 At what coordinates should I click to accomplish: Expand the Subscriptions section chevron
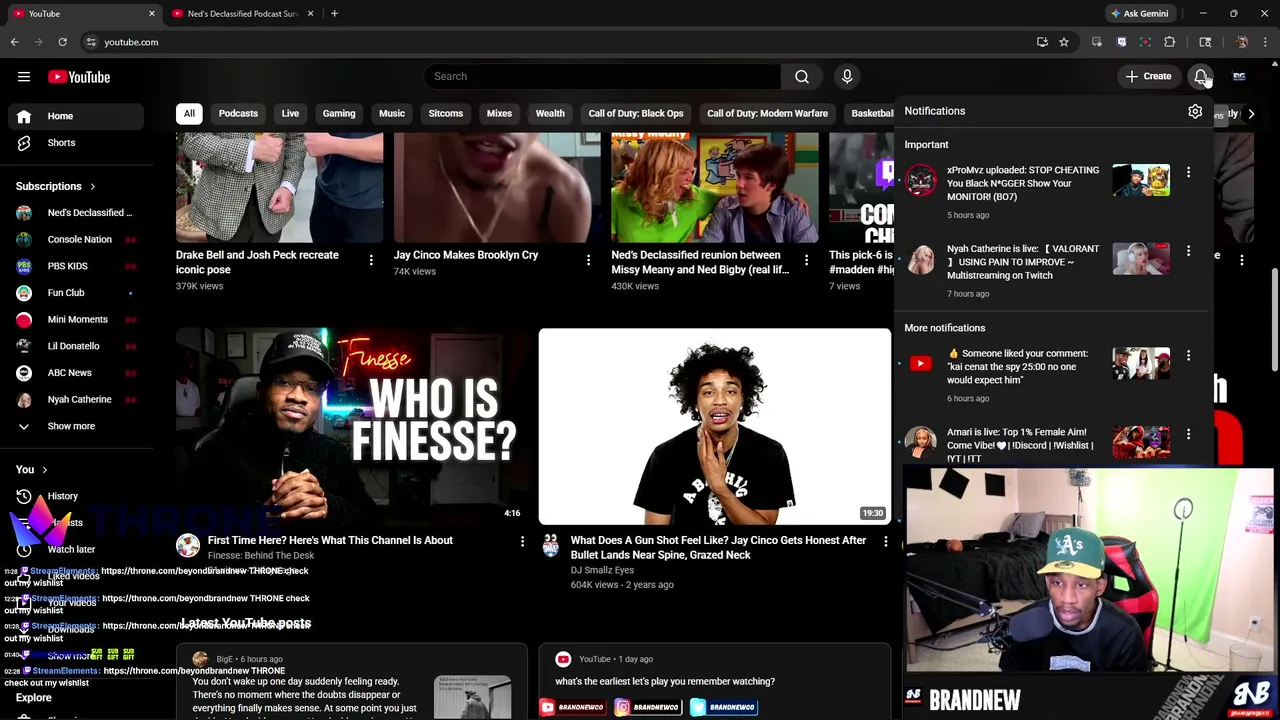point(92,186)
